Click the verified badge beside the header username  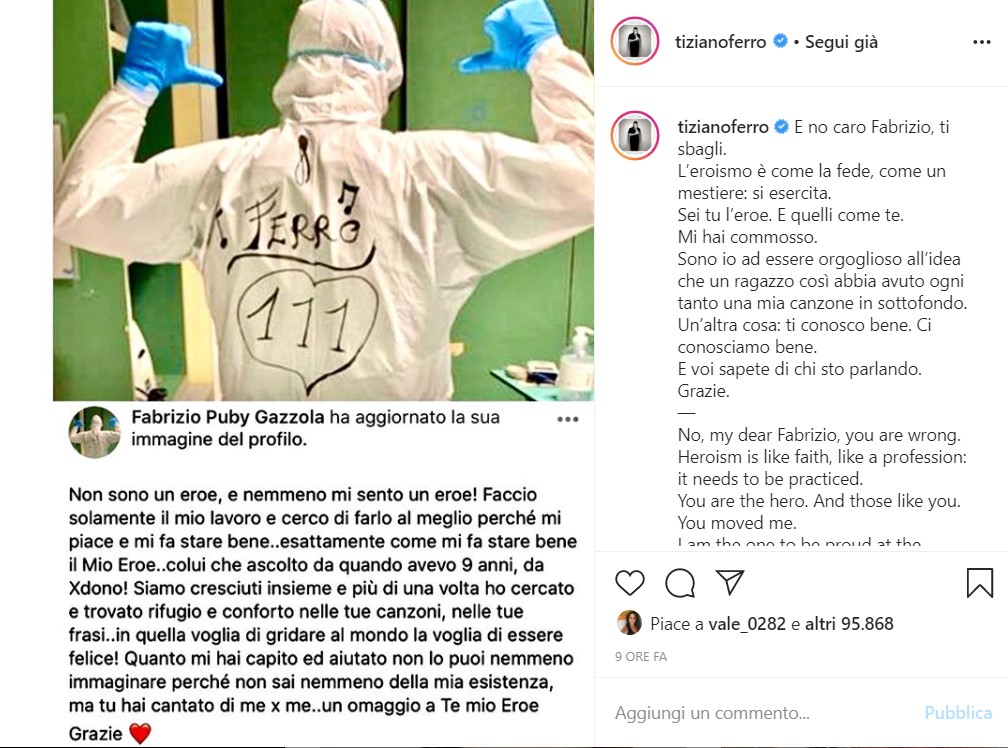click(x=780, y=41)
